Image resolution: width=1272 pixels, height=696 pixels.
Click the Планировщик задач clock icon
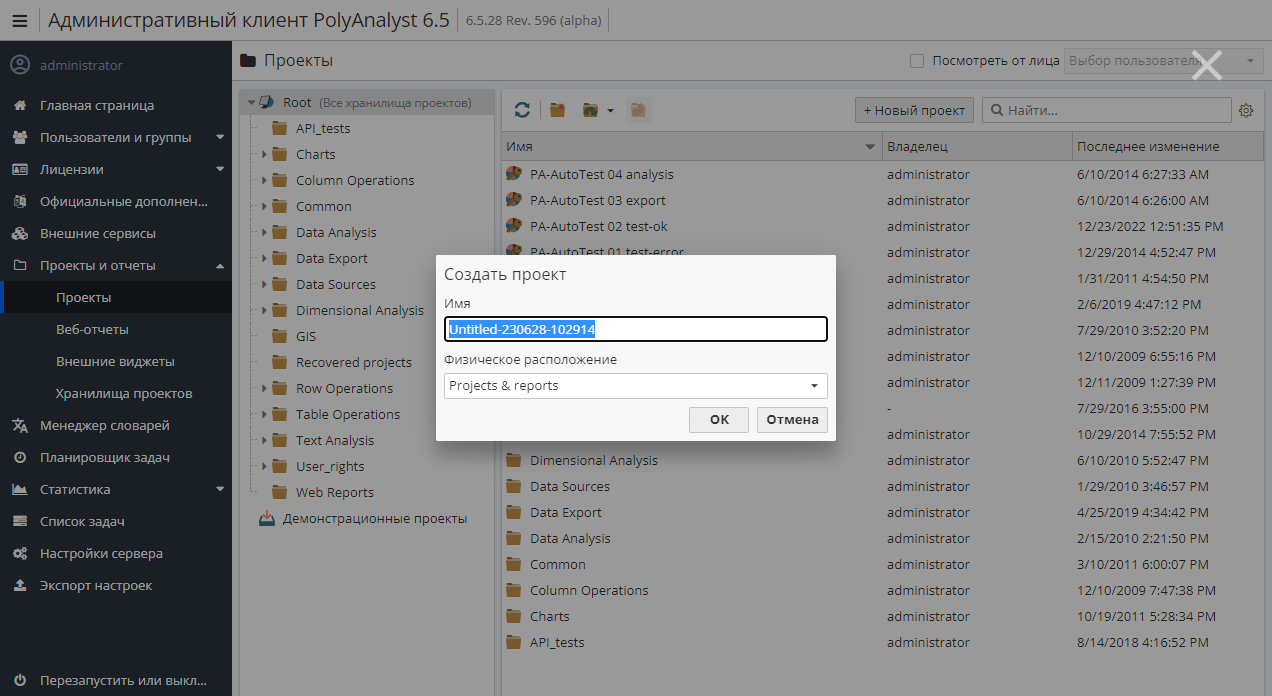(x=19, y=457)
